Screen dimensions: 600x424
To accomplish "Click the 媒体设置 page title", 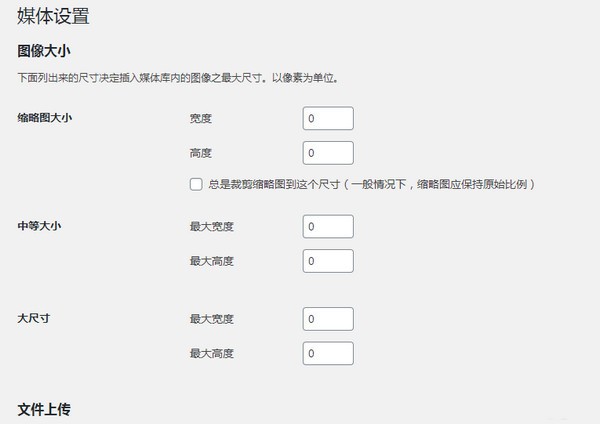I will 53,16.
